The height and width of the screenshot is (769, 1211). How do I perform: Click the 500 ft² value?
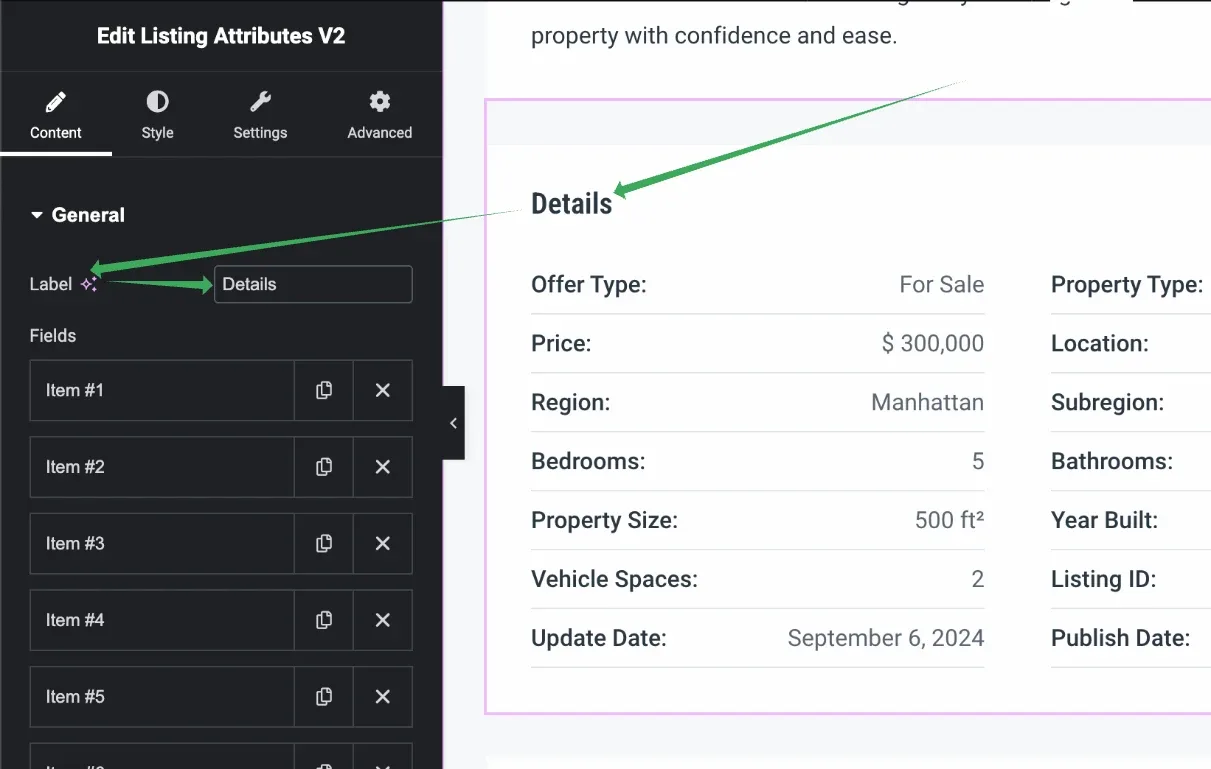click(949, 521)
